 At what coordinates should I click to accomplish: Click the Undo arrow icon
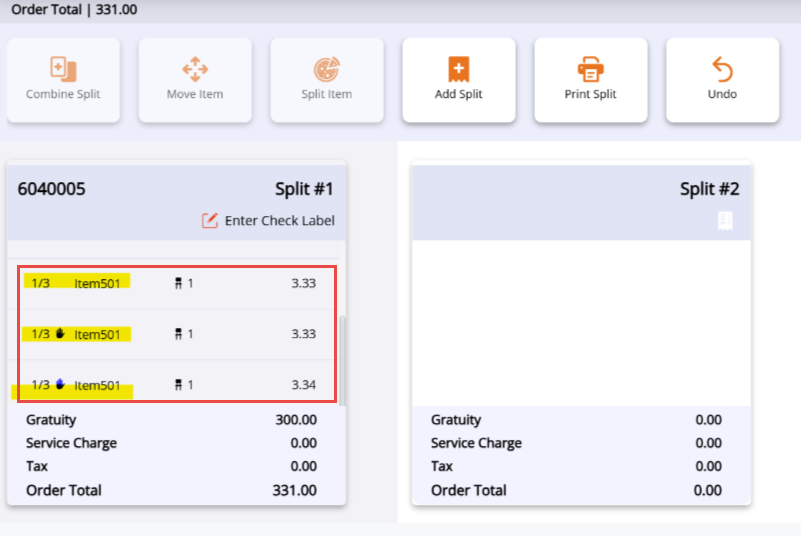(722, 69)
